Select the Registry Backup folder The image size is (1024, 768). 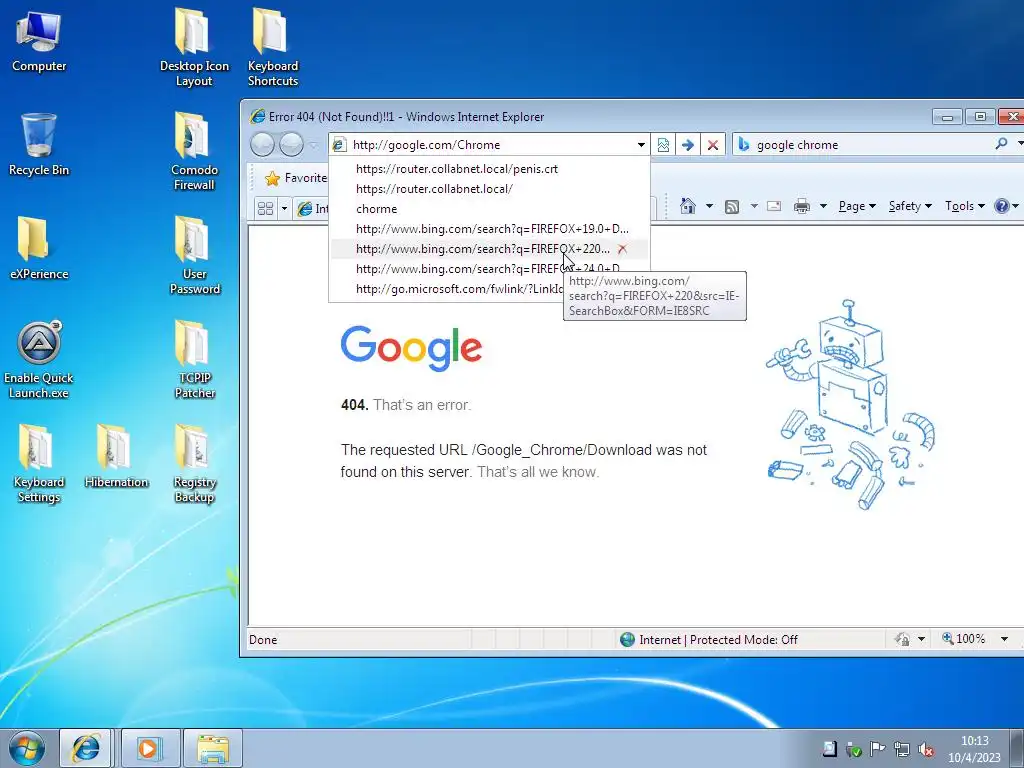194,464
